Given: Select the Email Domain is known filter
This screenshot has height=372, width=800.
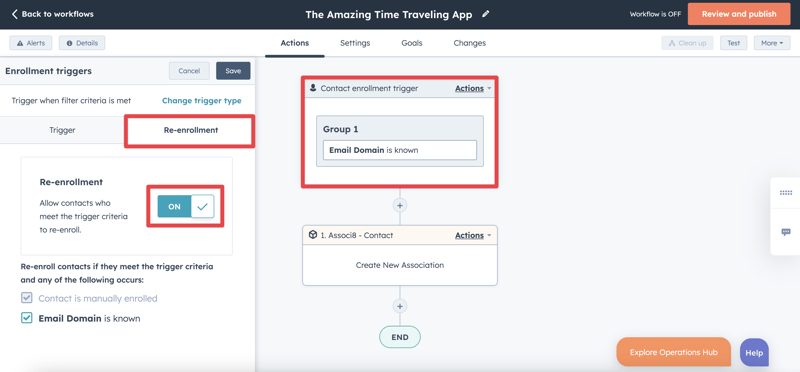Looking at the screenshot, I should [400, 150].
